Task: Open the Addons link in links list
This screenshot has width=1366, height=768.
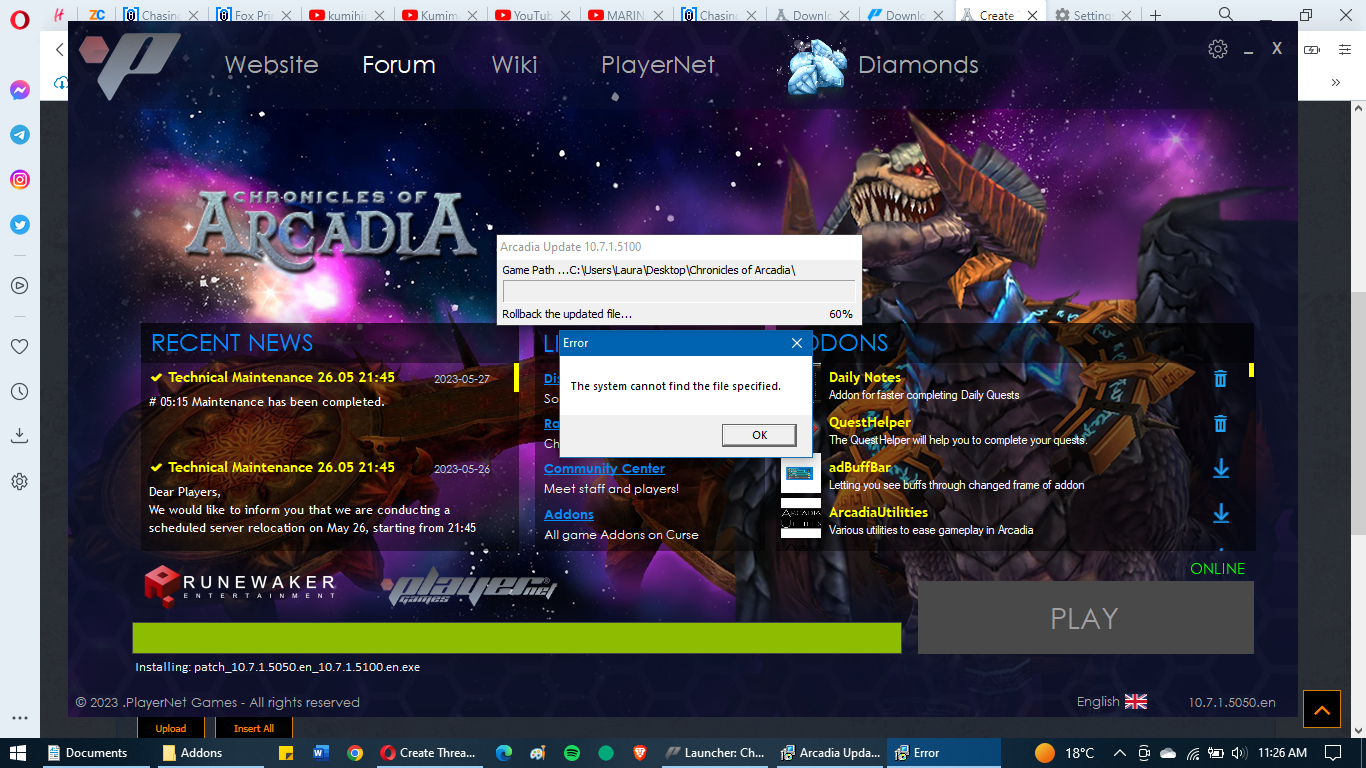Action: [x=568, y=514]
